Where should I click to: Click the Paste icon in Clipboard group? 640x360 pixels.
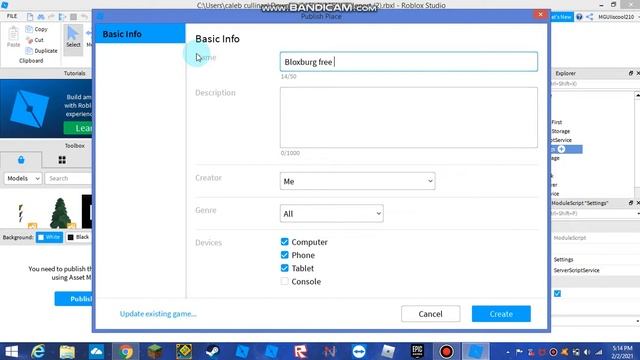click(13, 37)
